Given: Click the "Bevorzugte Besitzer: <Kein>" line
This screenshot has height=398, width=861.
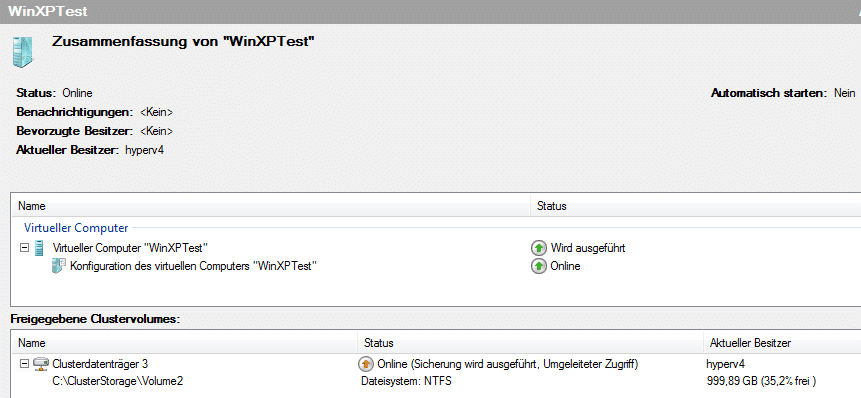Looking at the screenshot, I should pyautogui.click(x=94, y=131).
